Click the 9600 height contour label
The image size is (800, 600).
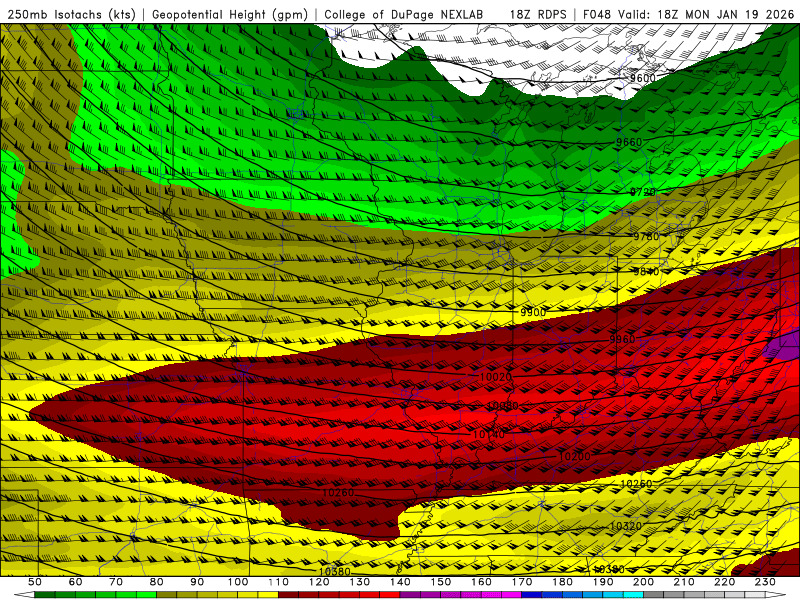642,78
